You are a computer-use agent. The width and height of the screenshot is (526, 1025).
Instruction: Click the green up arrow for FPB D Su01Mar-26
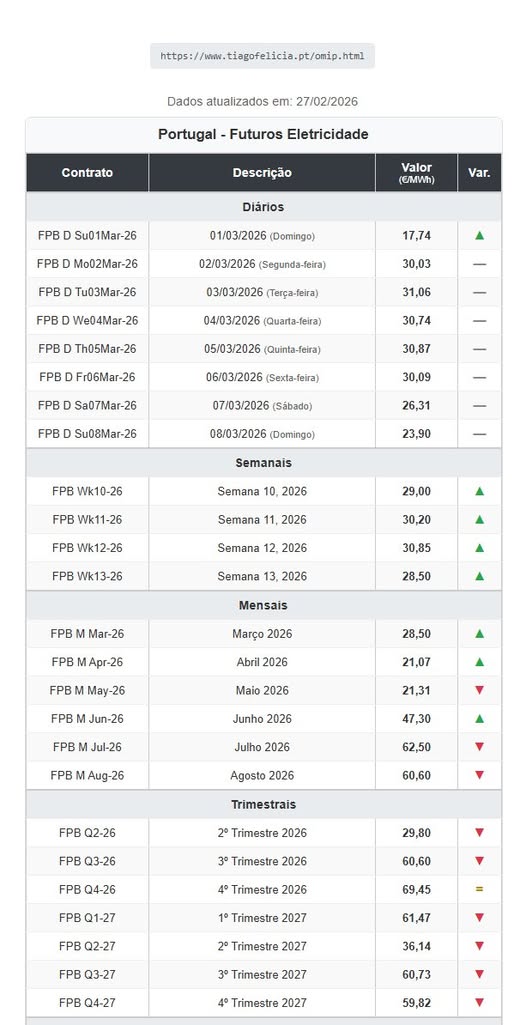[x=480, y=235]
